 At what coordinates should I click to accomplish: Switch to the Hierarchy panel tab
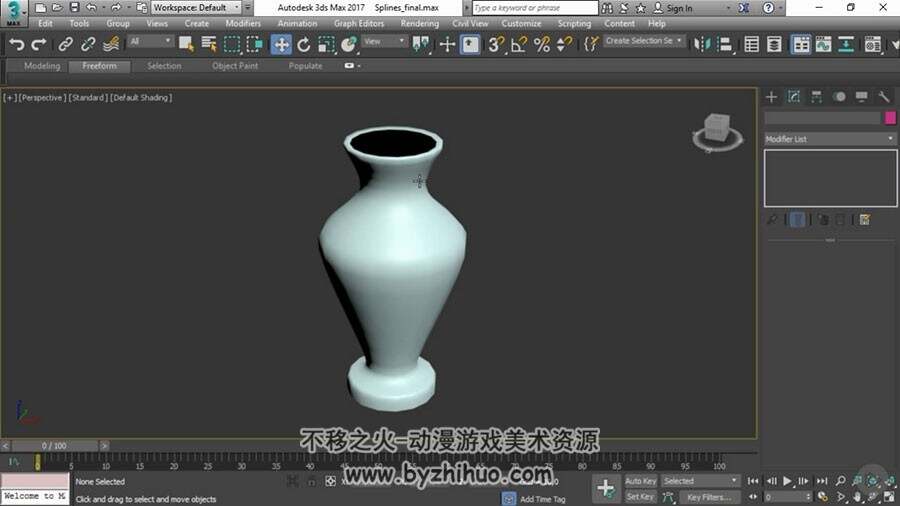(x=816, y=96)
